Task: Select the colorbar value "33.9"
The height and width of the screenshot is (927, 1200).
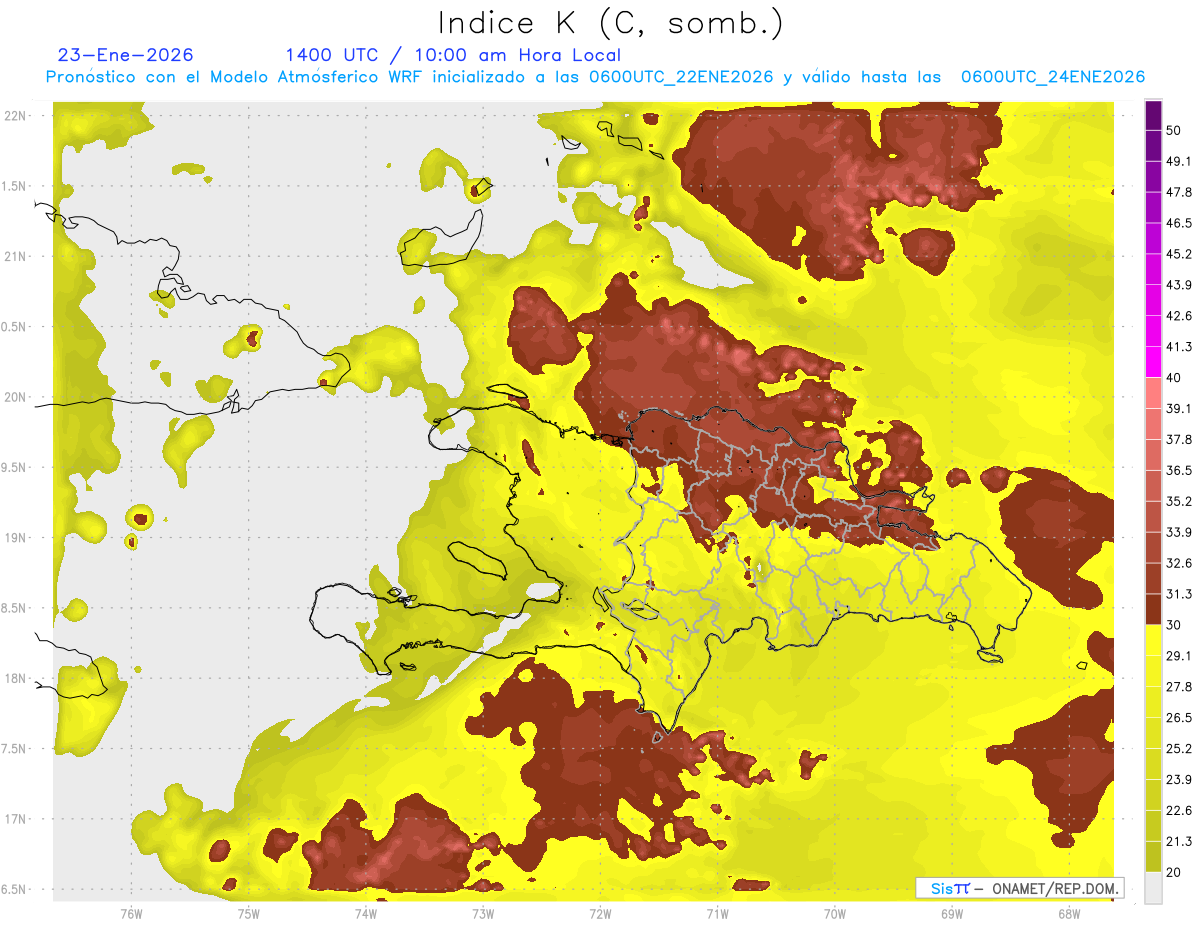Action: (x=1178, y=532)
